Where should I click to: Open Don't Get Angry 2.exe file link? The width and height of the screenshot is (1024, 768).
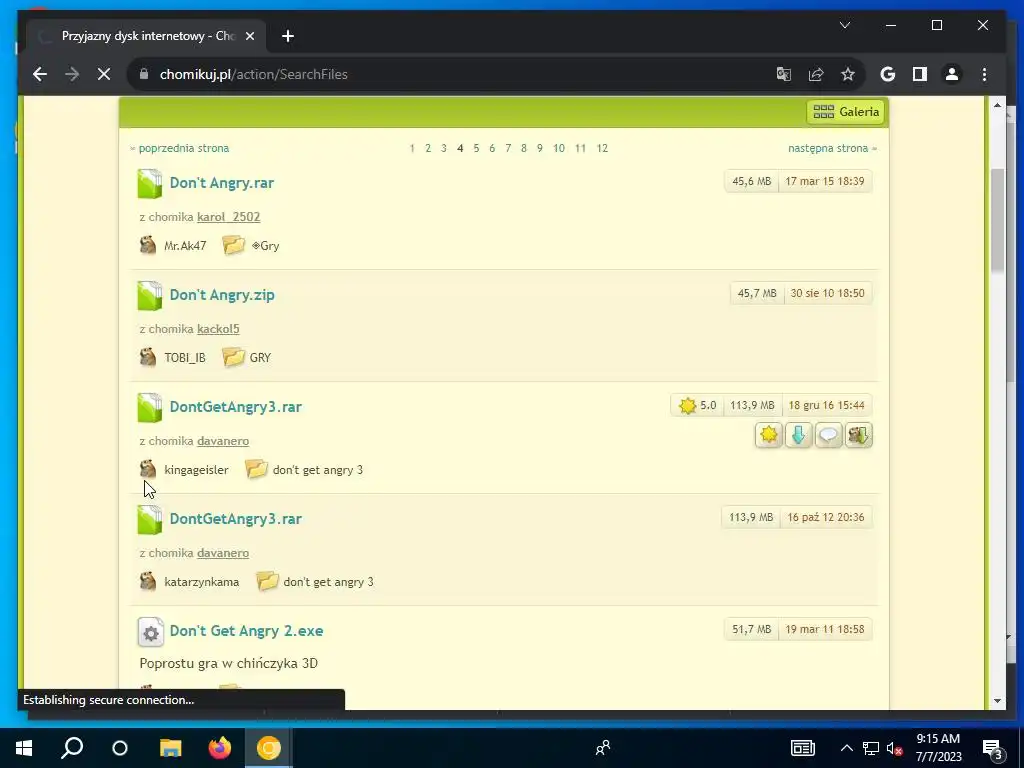point(246,631)
